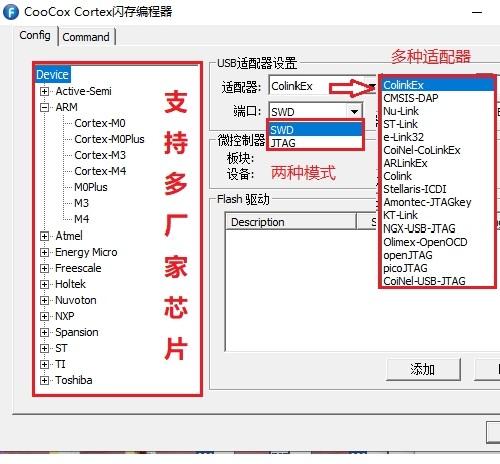
Task: Expand the NXP vendor node
Action: [44, 316]
